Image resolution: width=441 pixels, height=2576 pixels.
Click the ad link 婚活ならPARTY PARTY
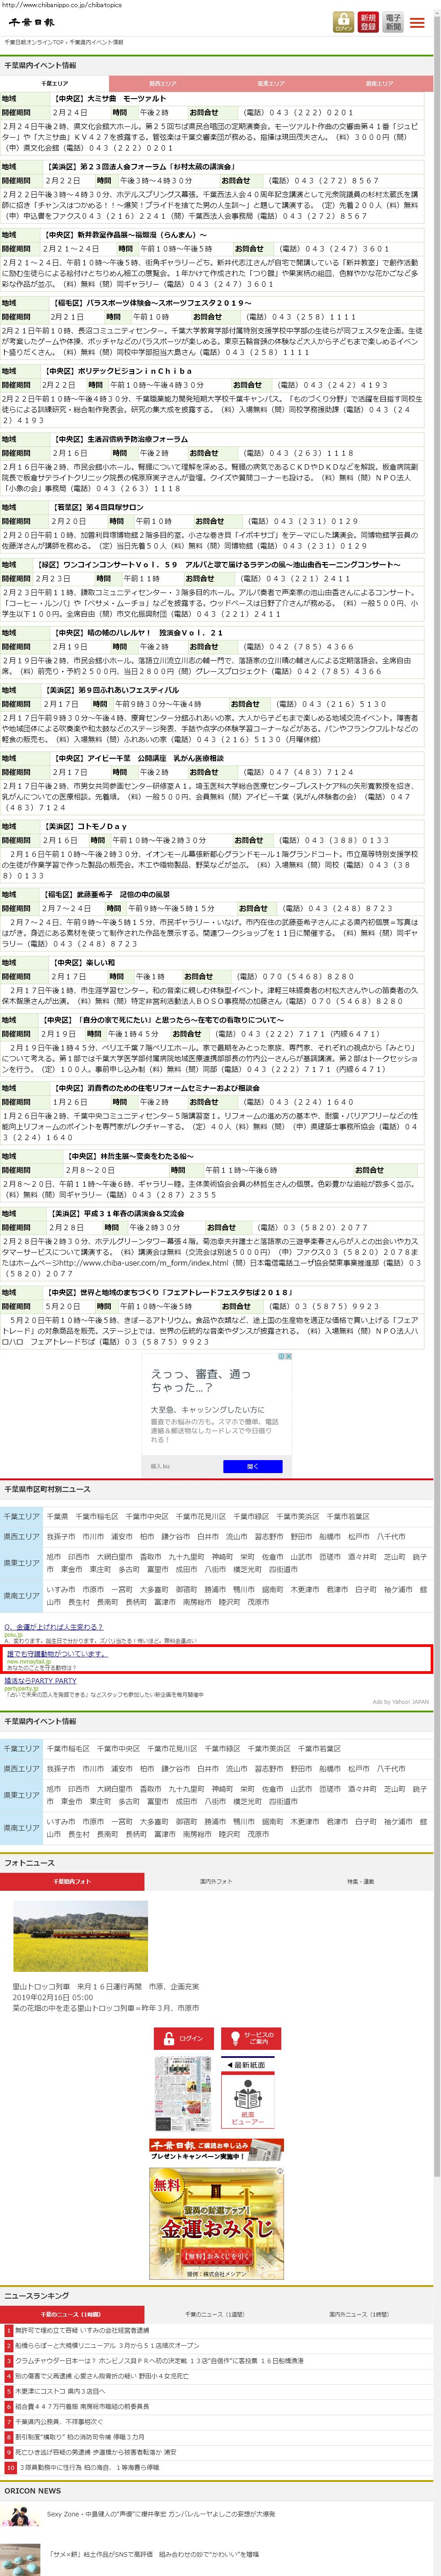(40, 1680)
